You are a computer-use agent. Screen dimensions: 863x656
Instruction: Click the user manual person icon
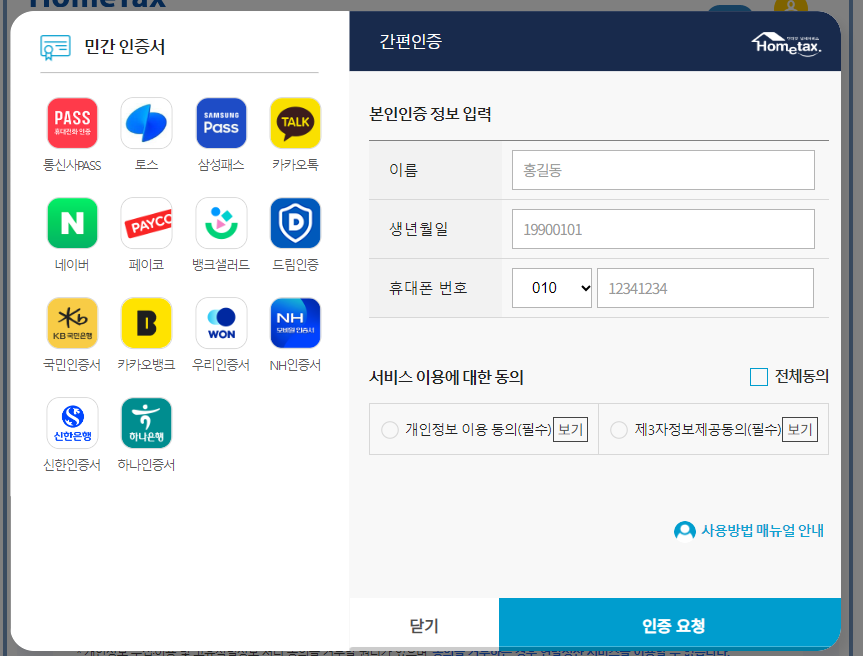coord(685,531)
